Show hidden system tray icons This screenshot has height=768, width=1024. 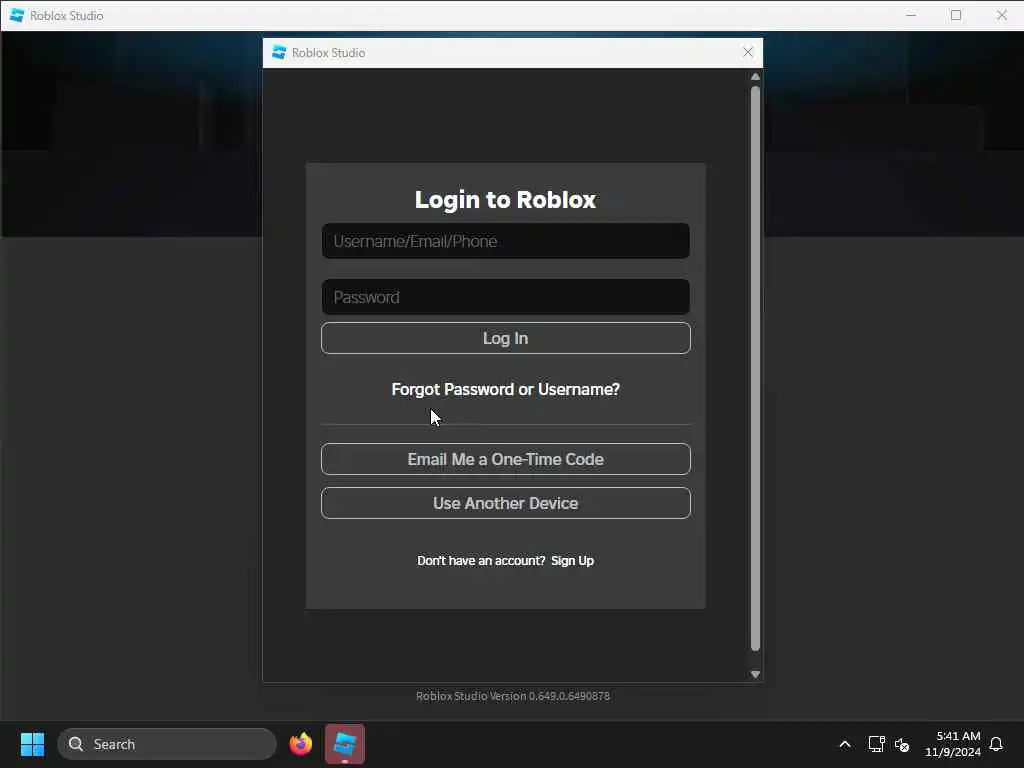click(844, 744)
